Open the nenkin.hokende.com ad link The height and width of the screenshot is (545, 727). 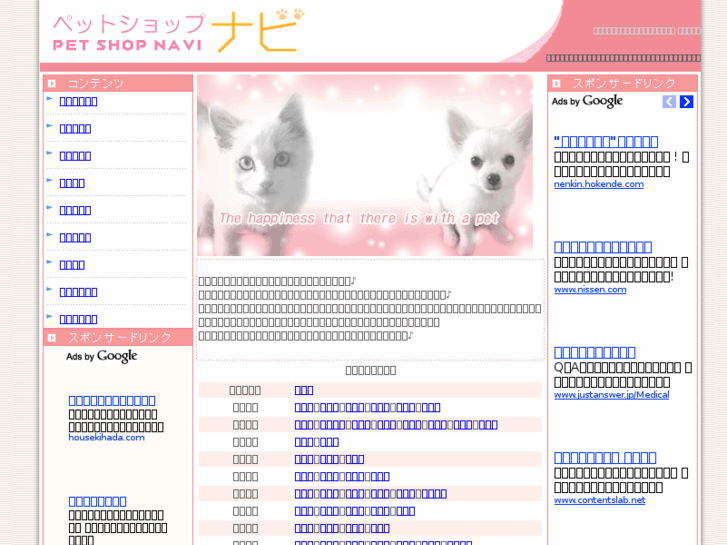tap(599, 184)
